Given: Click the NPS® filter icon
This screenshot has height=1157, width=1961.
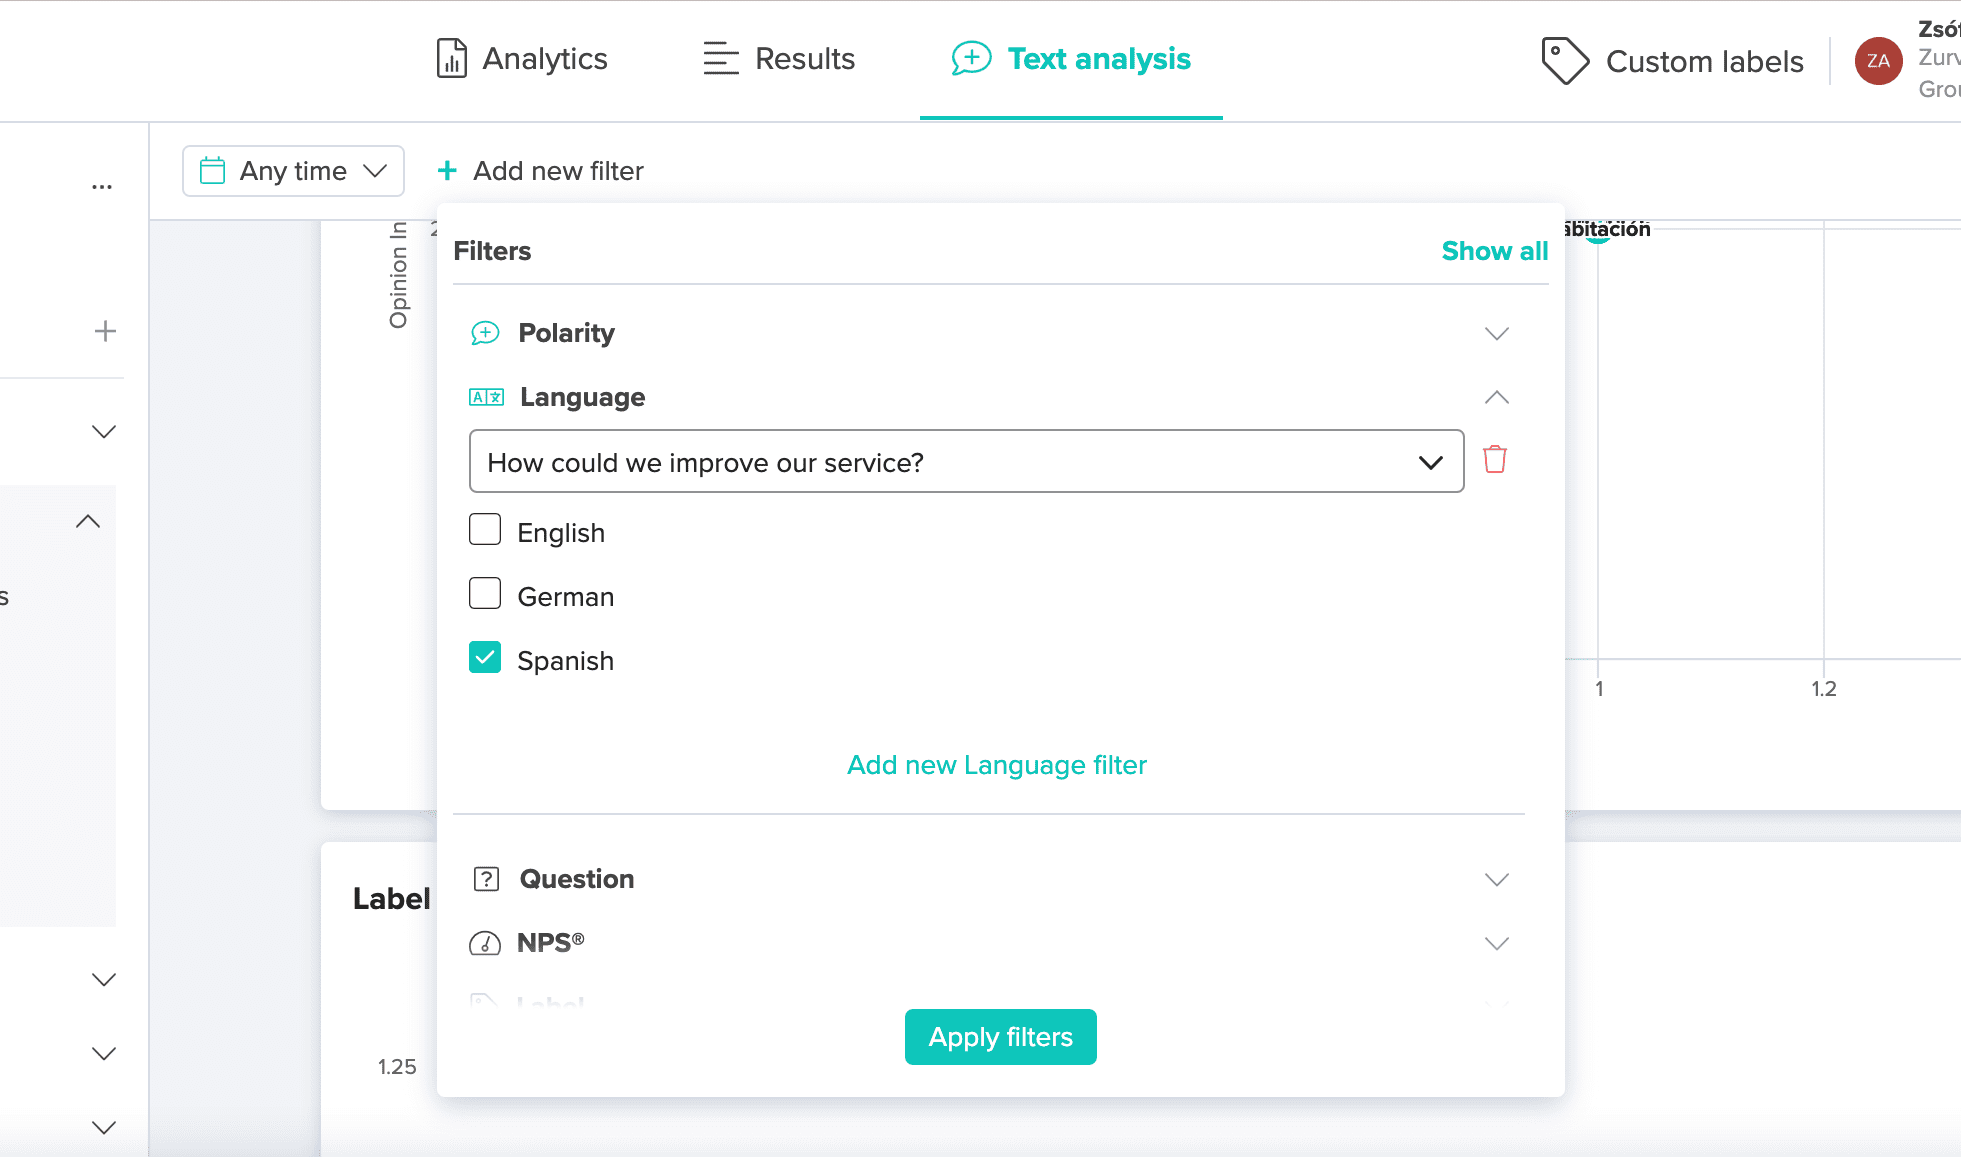Looking at the screenshot, I should pos(485,941).
